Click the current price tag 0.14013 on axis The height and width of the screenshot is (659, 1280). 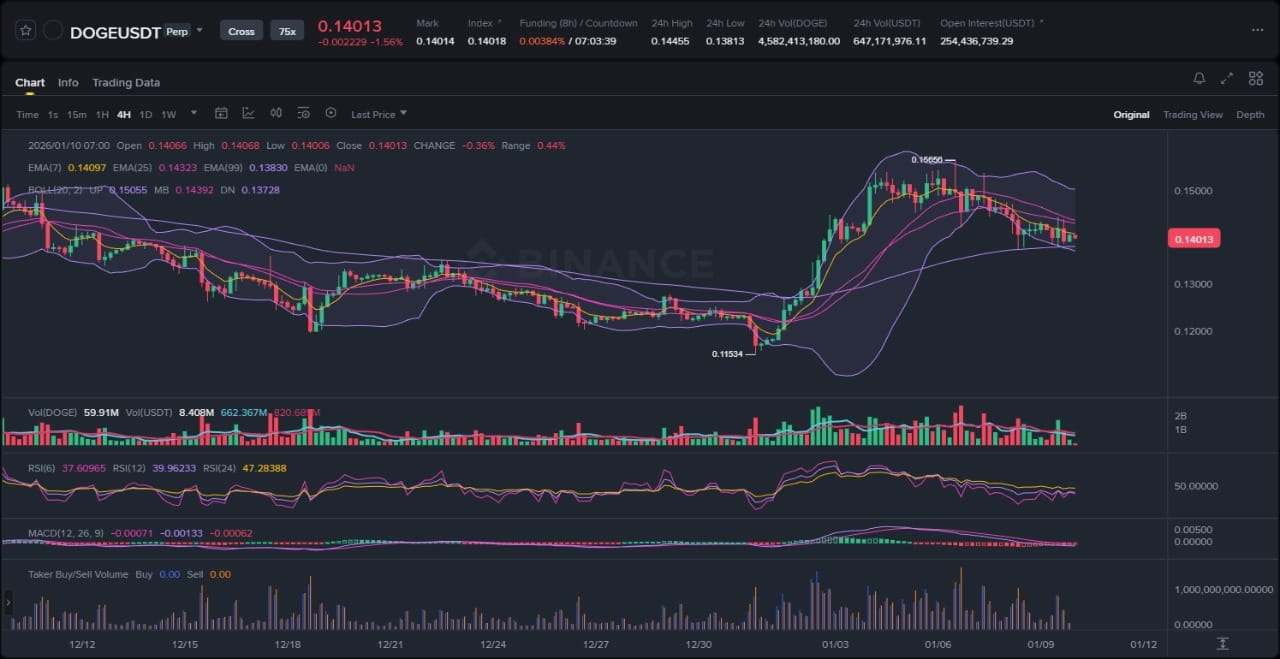(1194, 239)
